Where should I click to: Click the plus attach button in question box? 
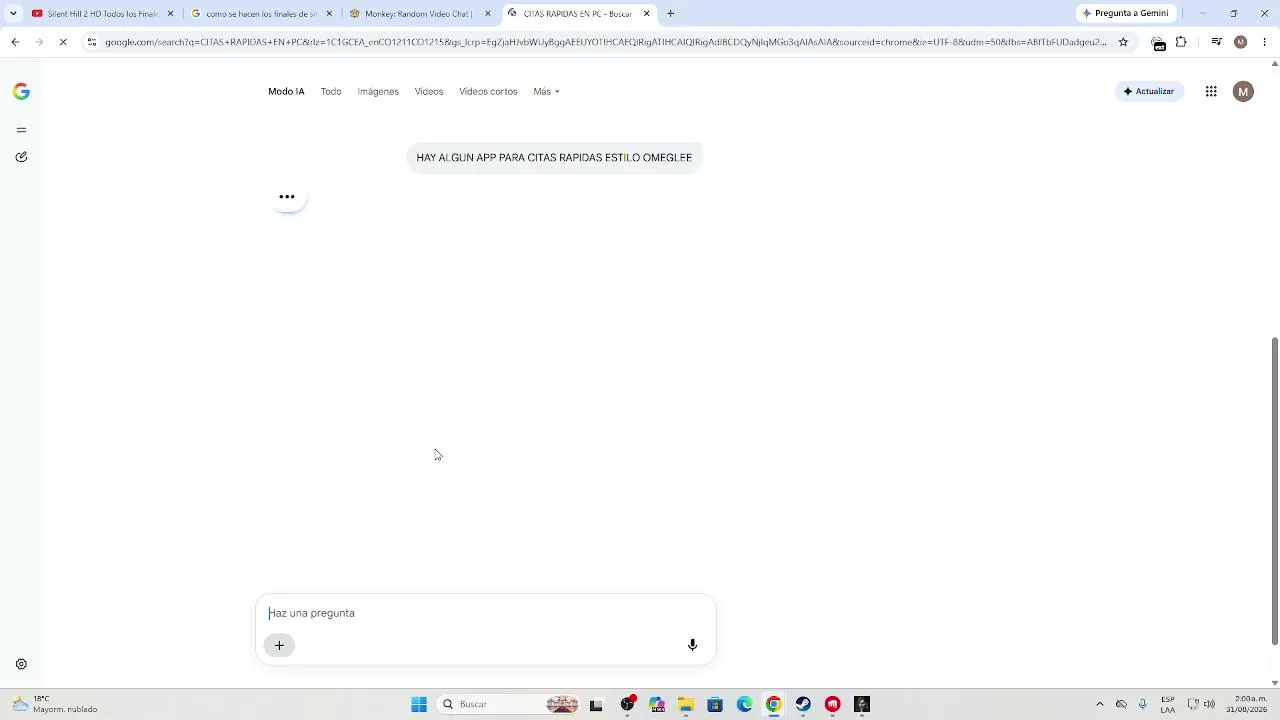[280, 645]
